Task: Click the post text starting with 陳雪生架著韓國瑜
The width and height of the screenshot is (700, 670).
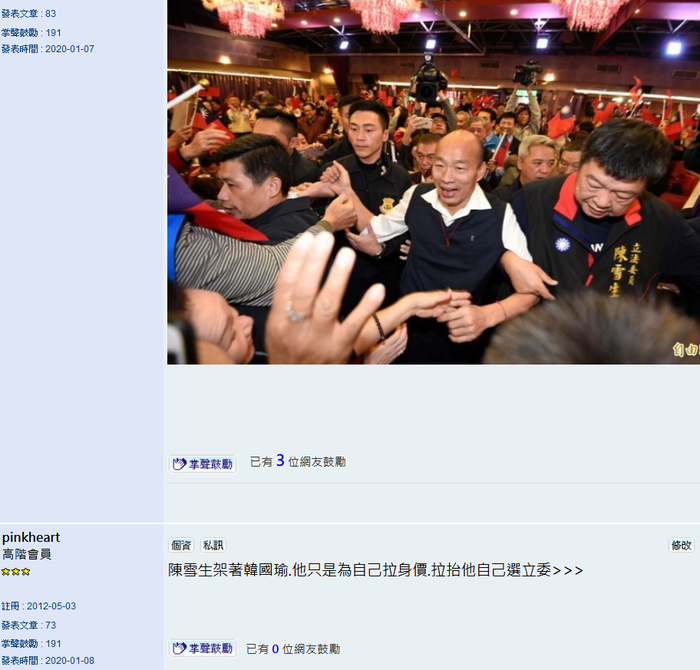Action: tap(375, 570)
